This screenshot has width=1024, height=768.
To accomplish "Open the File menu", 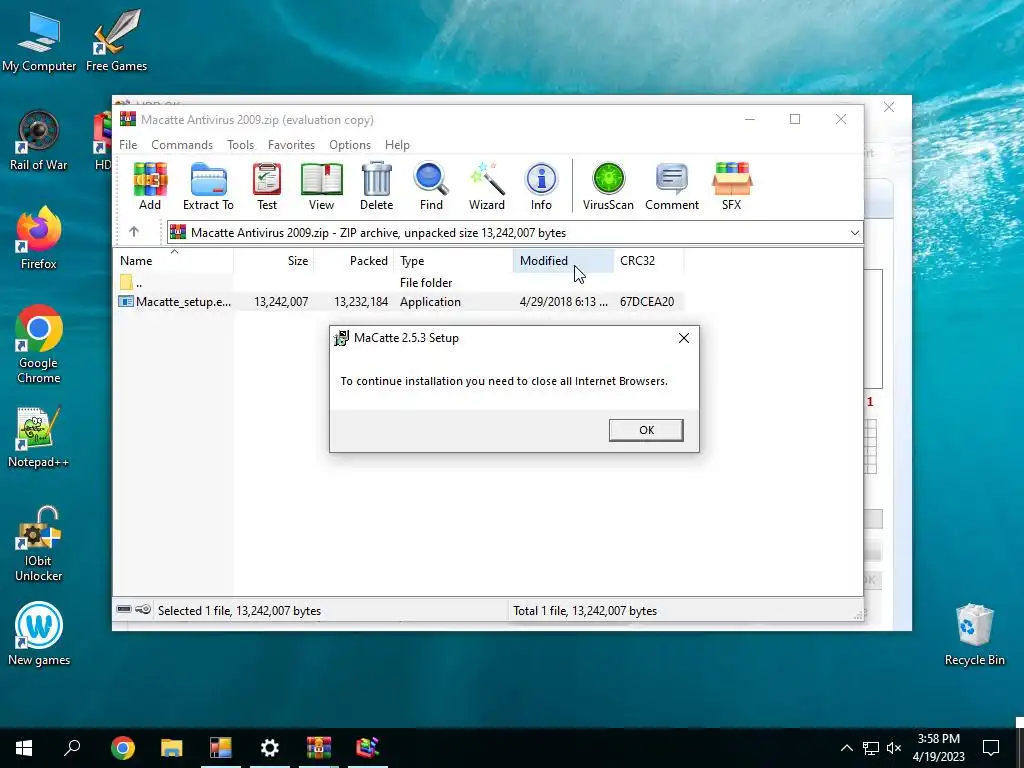I will click(x=128, y=145).
